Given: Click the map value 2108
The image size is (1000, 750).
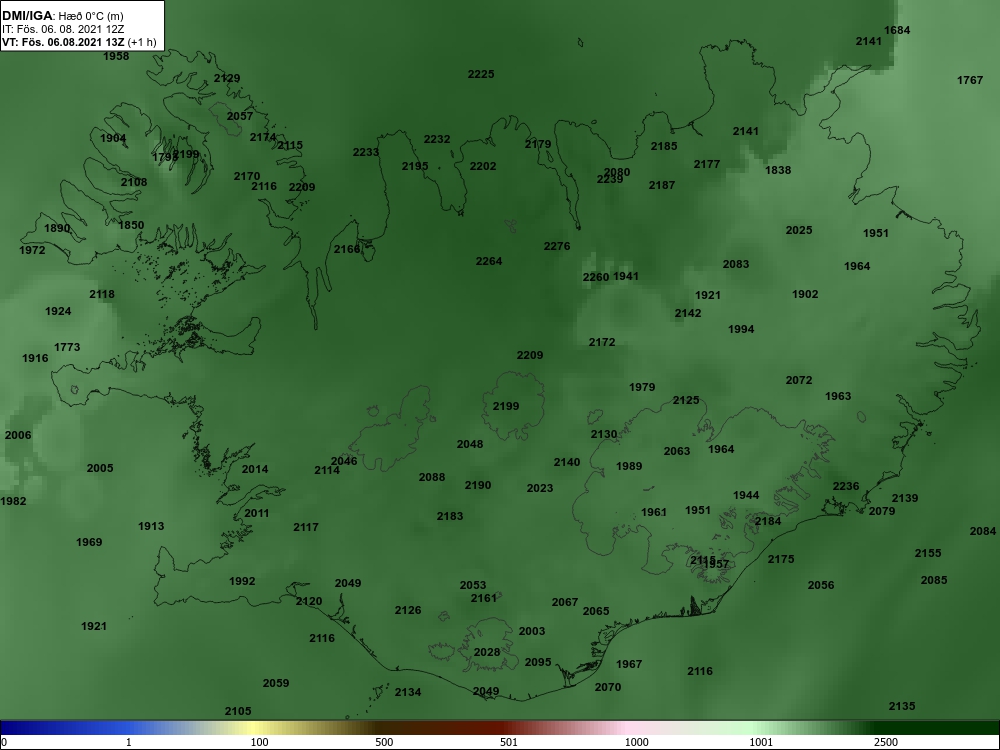Looking at the screenshot, I should [x=134, y=182].
